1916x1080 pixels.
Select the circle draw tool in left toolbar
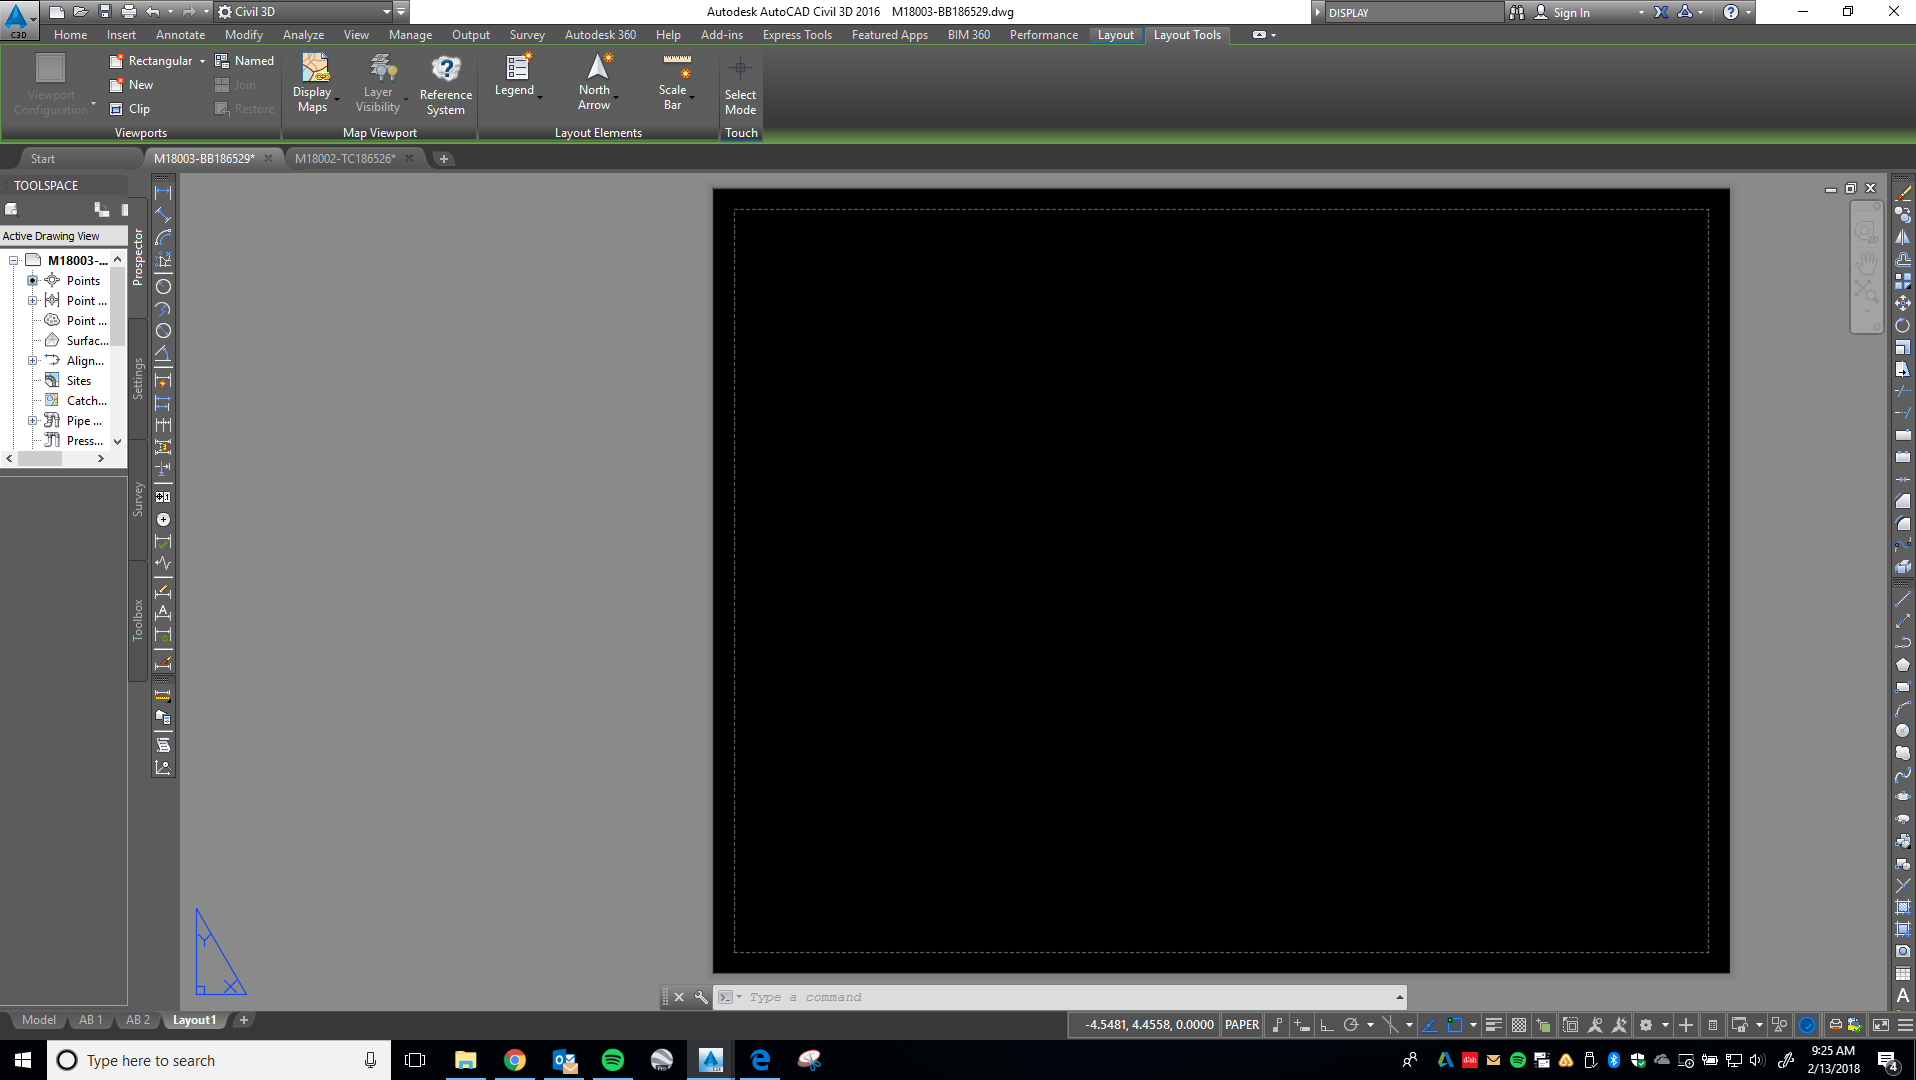click(163, 286)
